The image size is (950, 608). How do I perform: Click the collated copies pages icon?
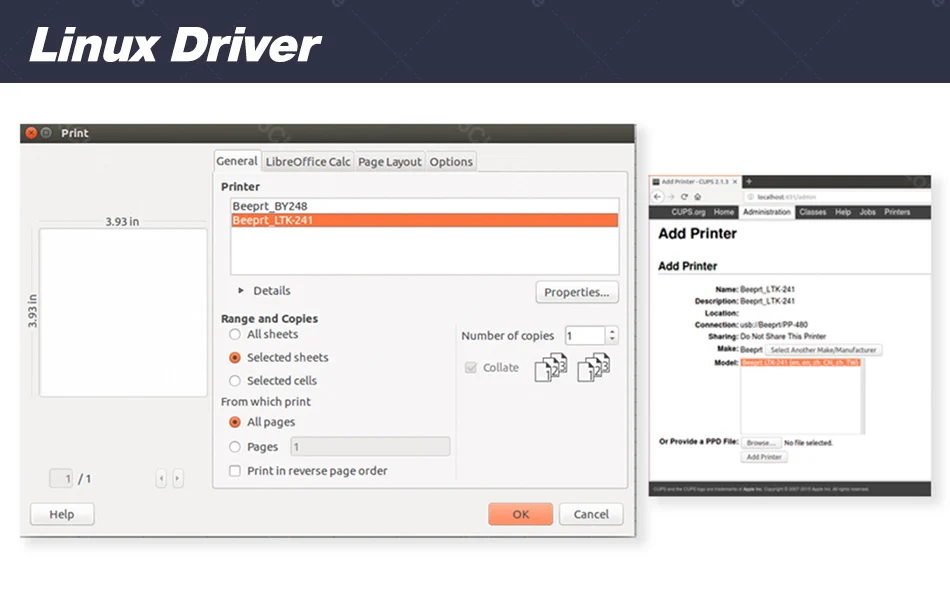tap(551, 367)
